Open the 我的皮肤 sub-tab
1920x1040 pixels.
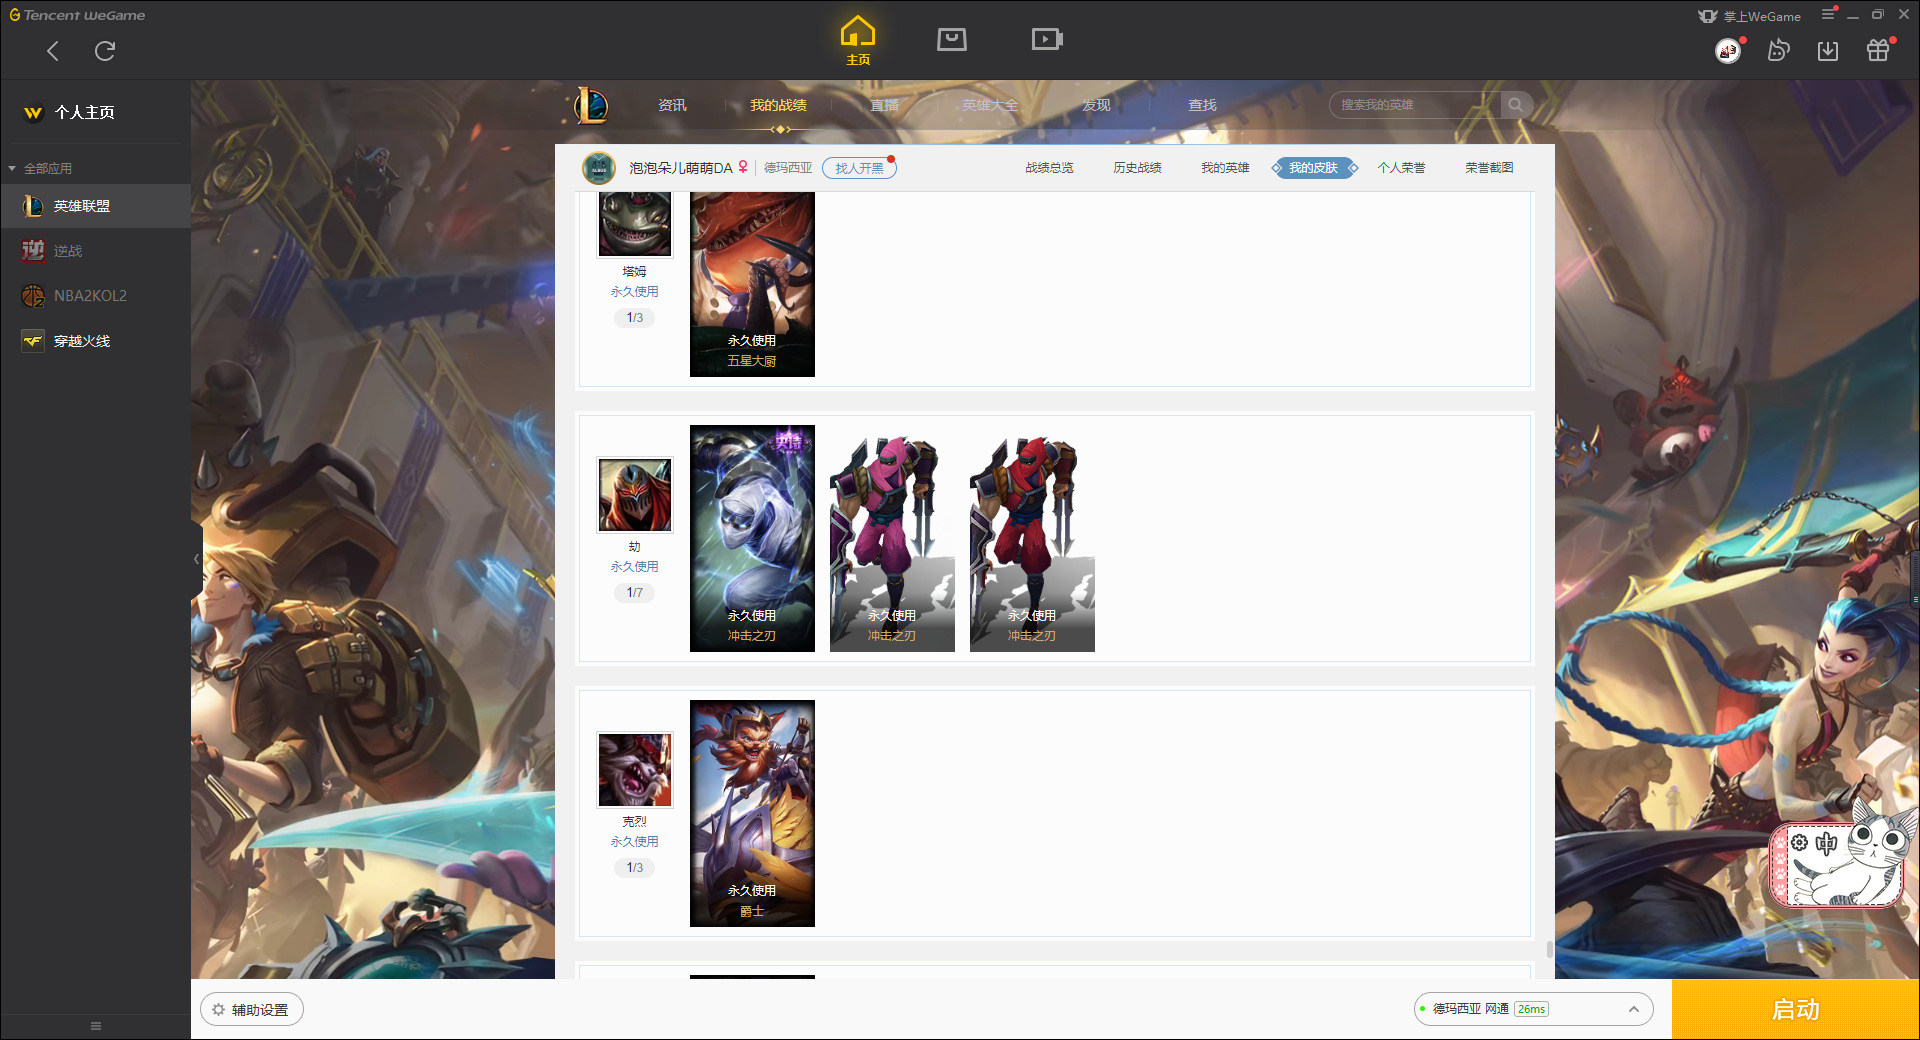(1314, 168)
